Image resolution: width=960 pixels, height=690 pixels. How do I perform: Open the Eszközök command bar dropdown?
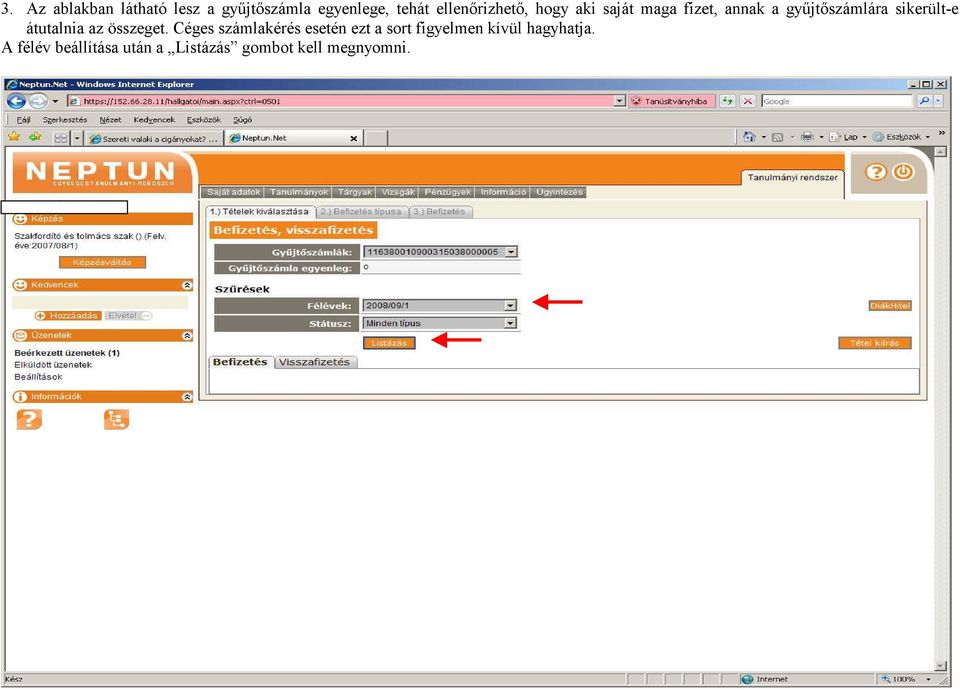tap(902, 137)
